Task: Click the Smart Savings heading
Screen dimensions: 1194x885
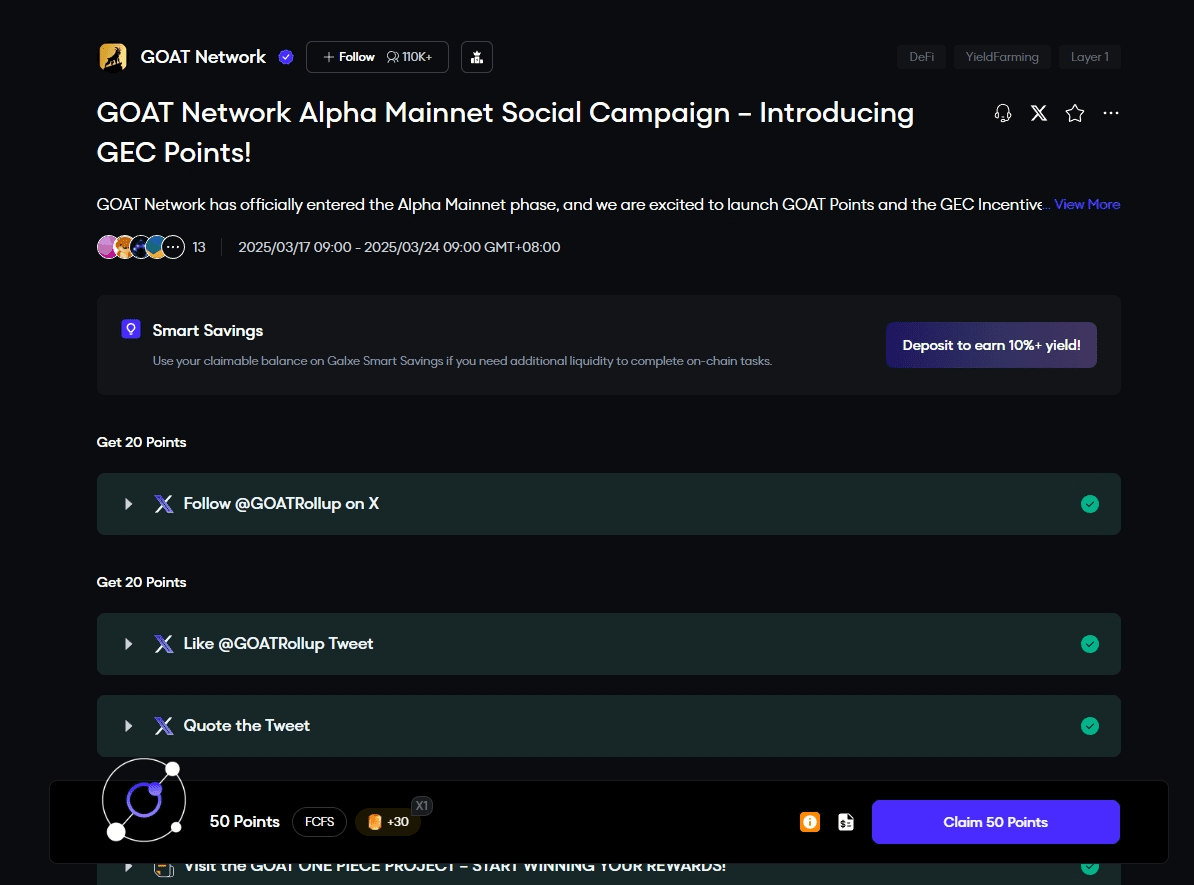Action: pos(208,331)
